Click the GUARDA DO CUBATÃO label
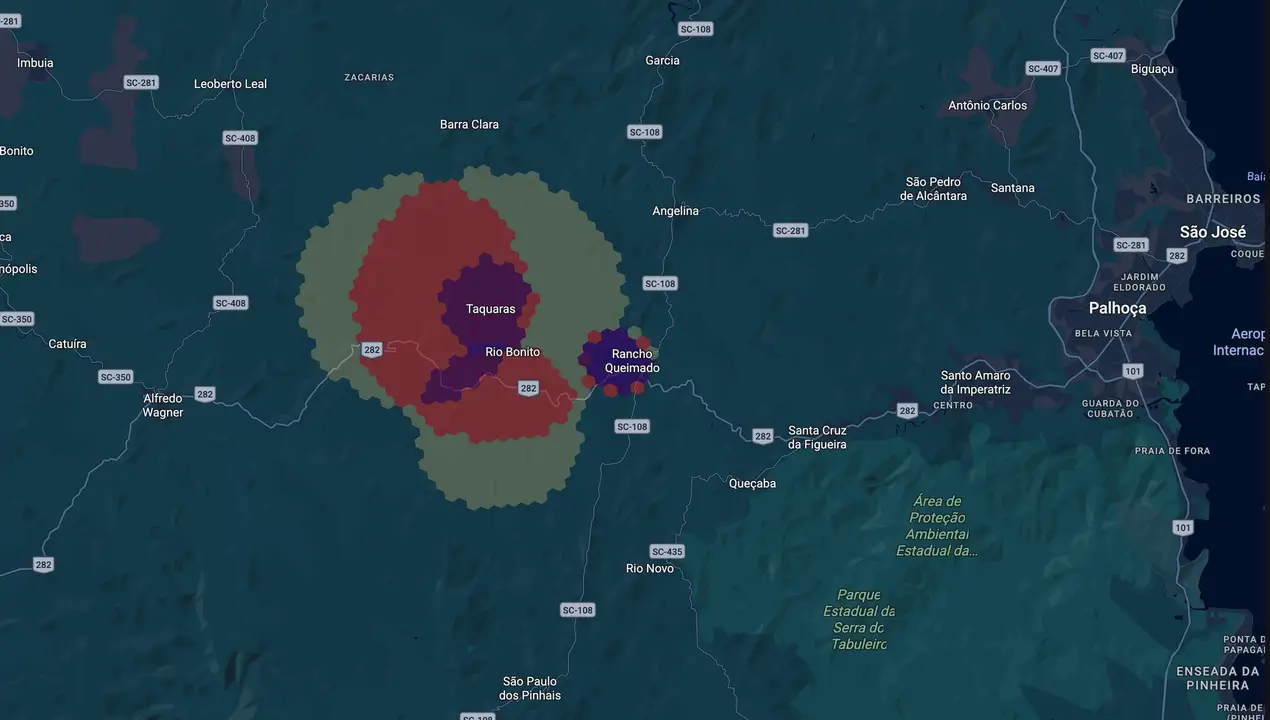The height and width of the screenshot is (720, 1270). tap(1108, 408)
